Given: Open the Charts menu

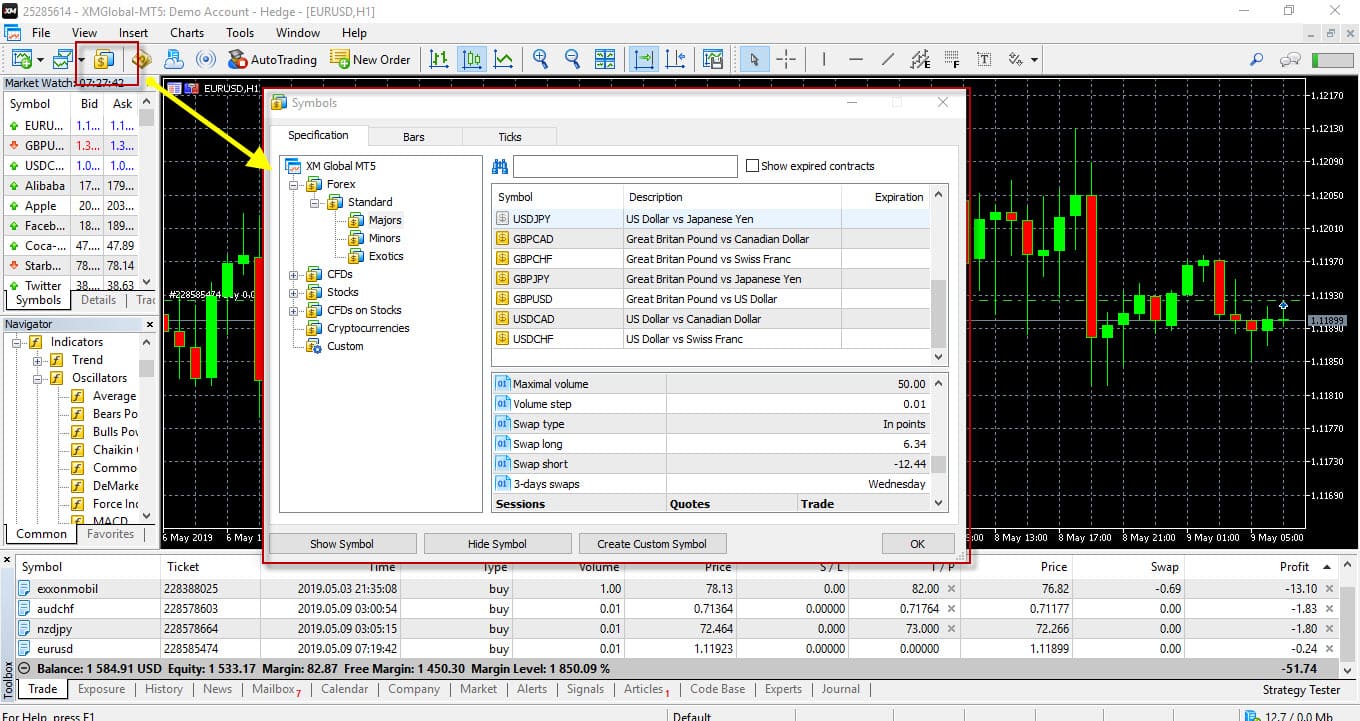Looking at the screenshot, I should 187,33.
